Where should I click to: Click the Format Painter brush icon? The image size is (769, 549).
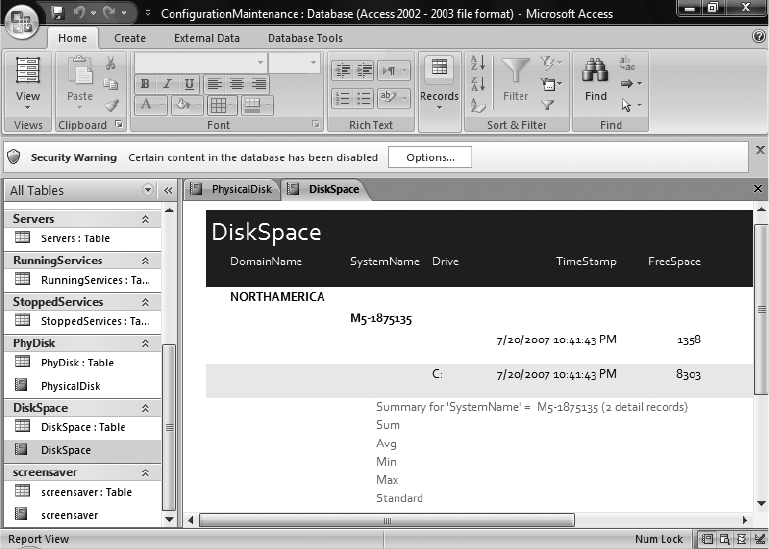coord(111,105)
